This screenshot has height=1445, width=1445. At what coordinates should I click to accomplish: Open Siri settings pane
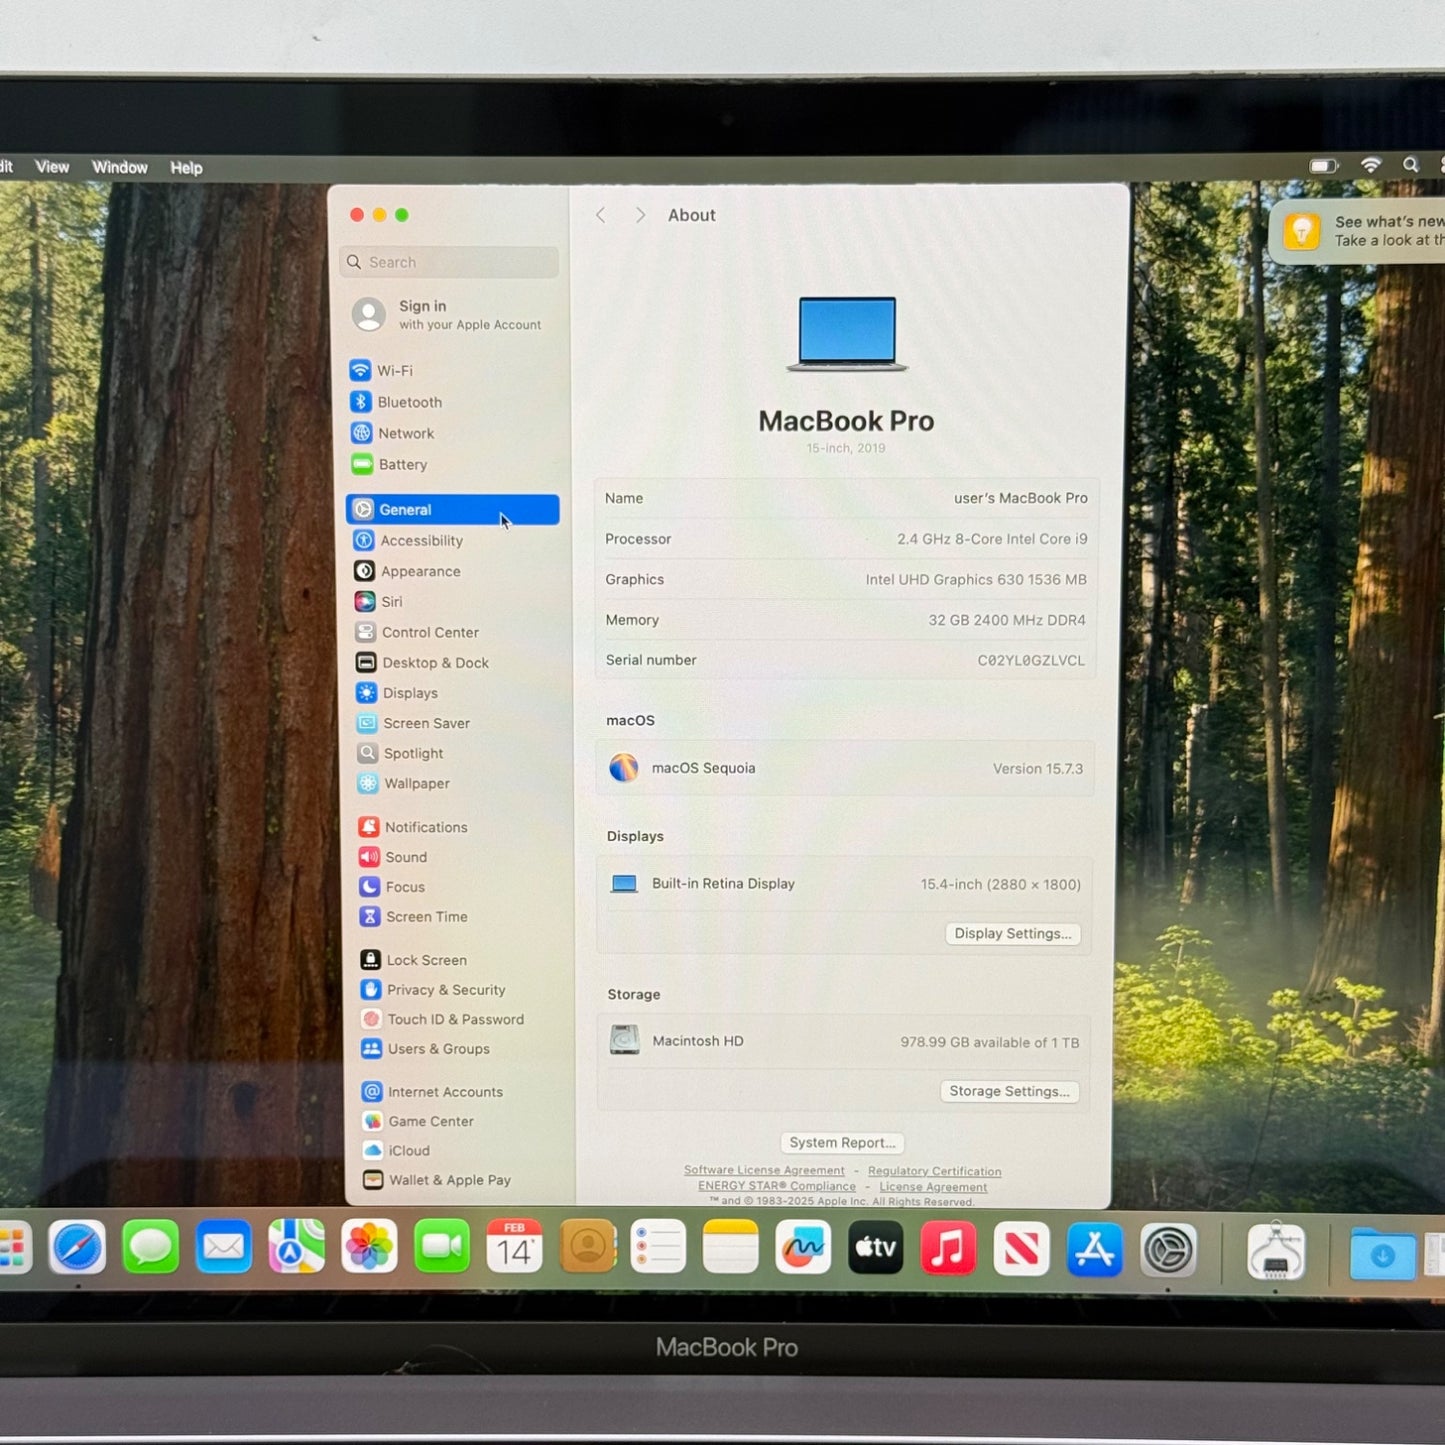coord(391,602)
